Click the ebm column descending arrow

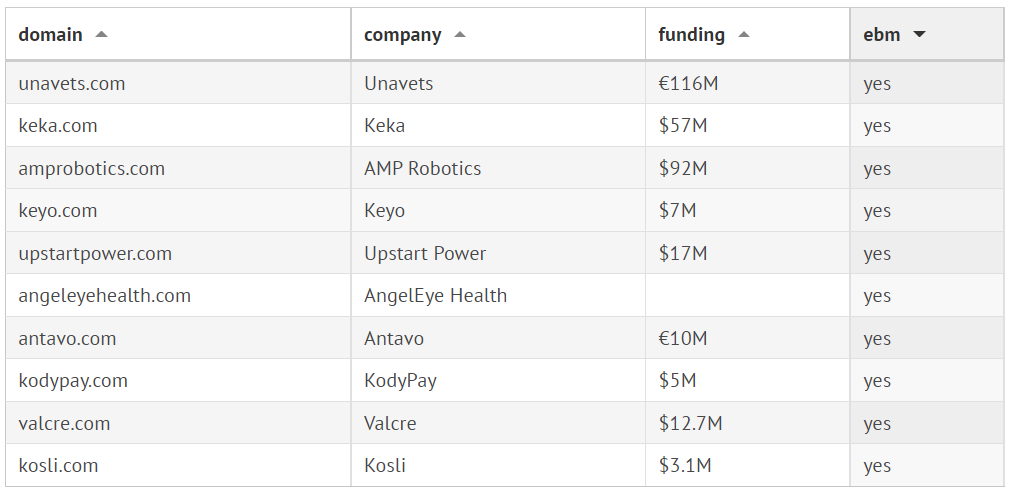[919, 35]
